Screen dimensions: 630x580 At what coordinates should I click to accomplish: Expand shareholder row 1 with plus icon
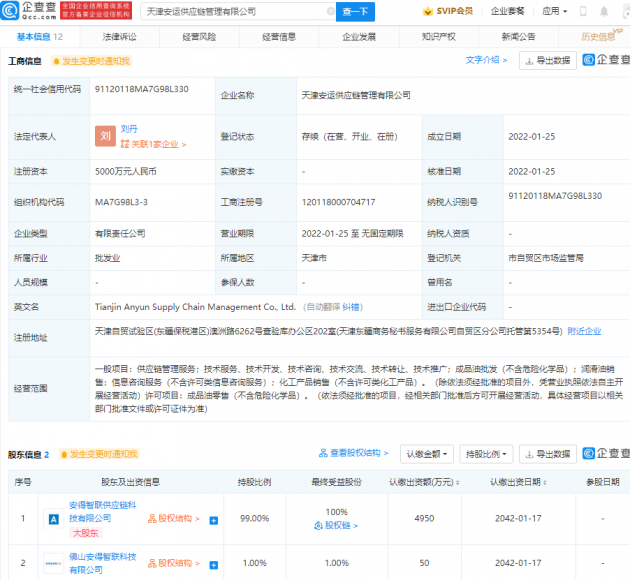[214, 521]
